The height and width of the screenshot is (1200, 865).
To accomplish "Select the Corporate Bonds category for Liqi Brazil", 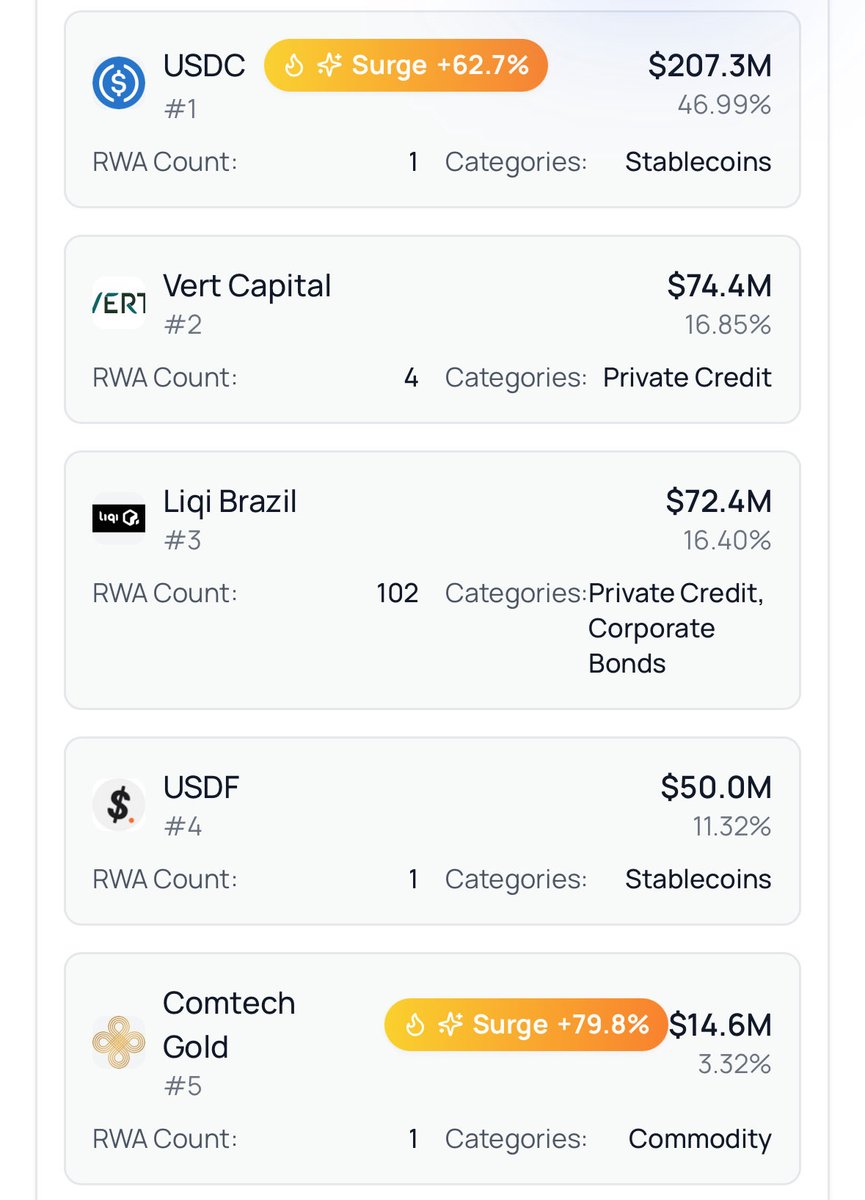I will pos(651,646).
